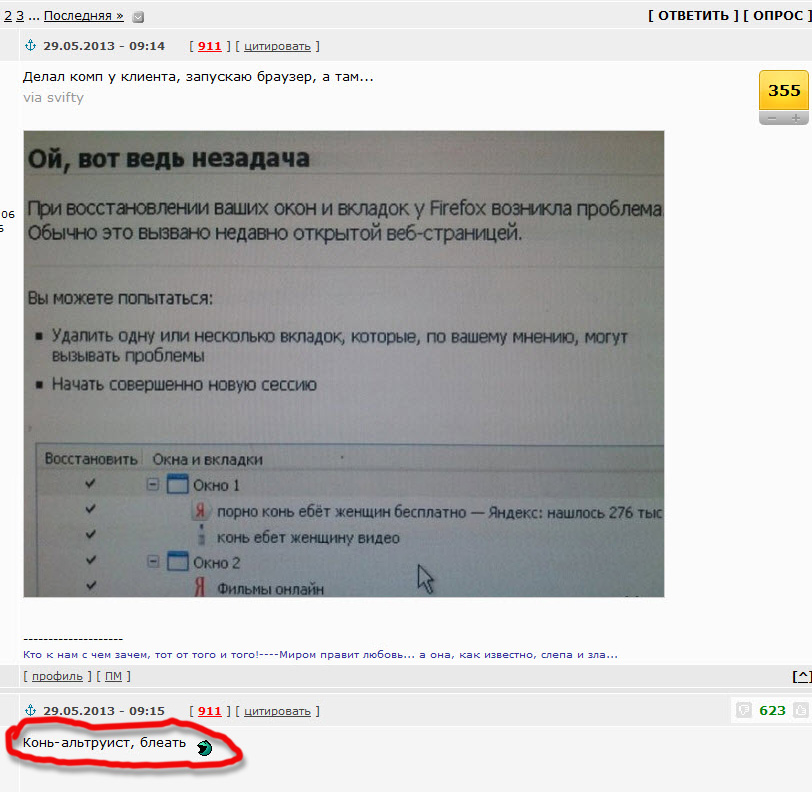The width and height of the screenshot is (812, 792).
Task: Open the ПМ private message link
Action: pyautogui.click(x=113, y=677)
